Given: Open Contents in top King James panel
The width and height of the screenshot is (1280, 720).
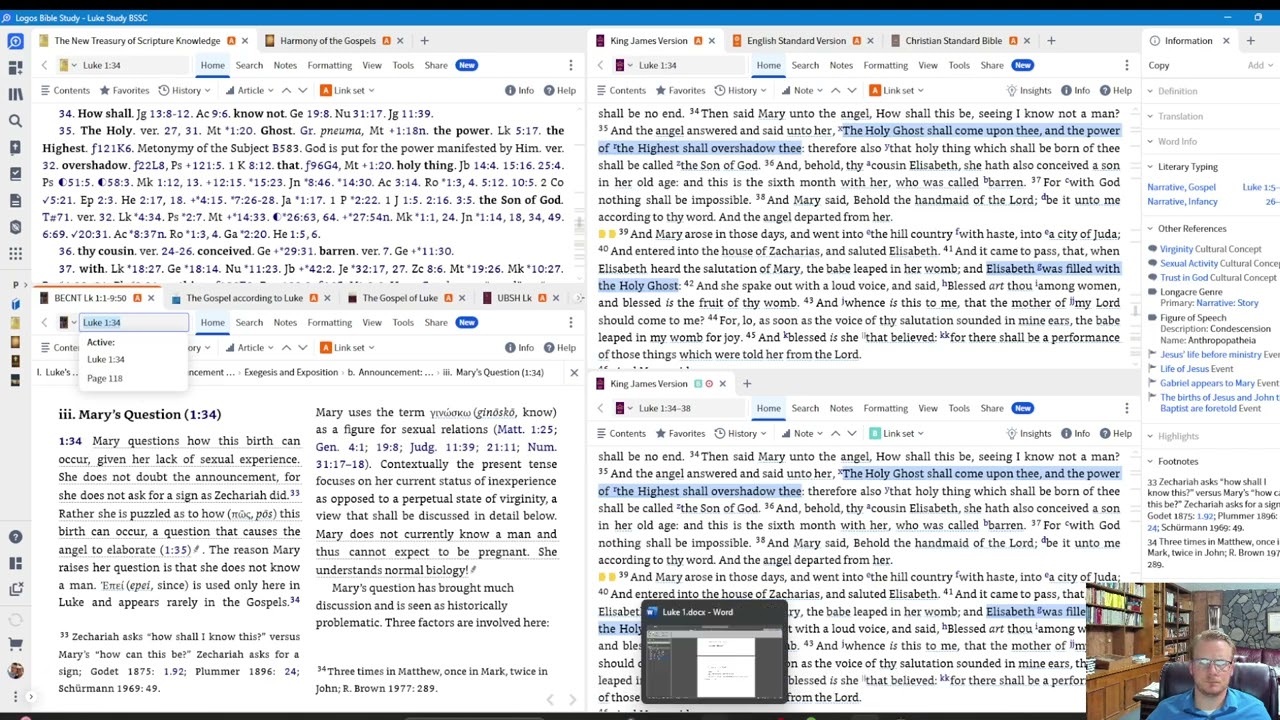Looking at the screenshot, I should pos(621,90).
